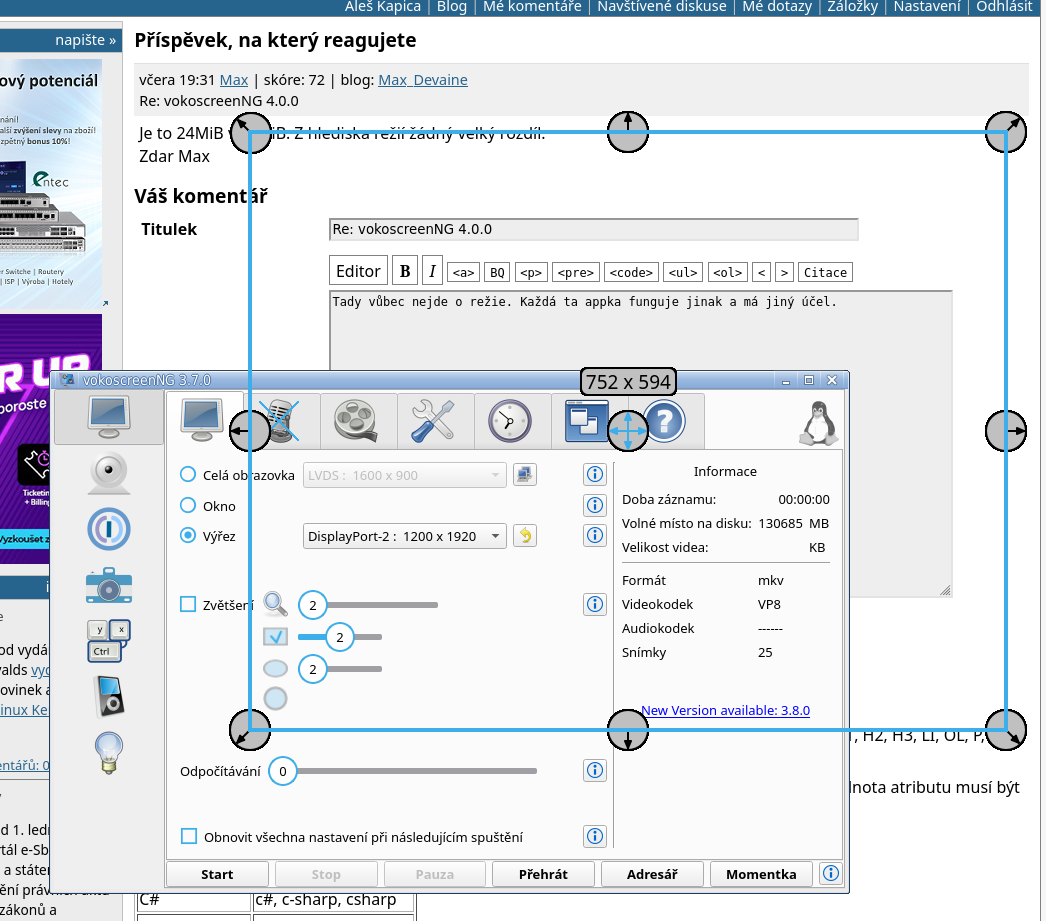1046x921 pixels.
Task: Open the DisplayPort-2 : 1200 x 1920 dropdown
Action: [404, 536]
